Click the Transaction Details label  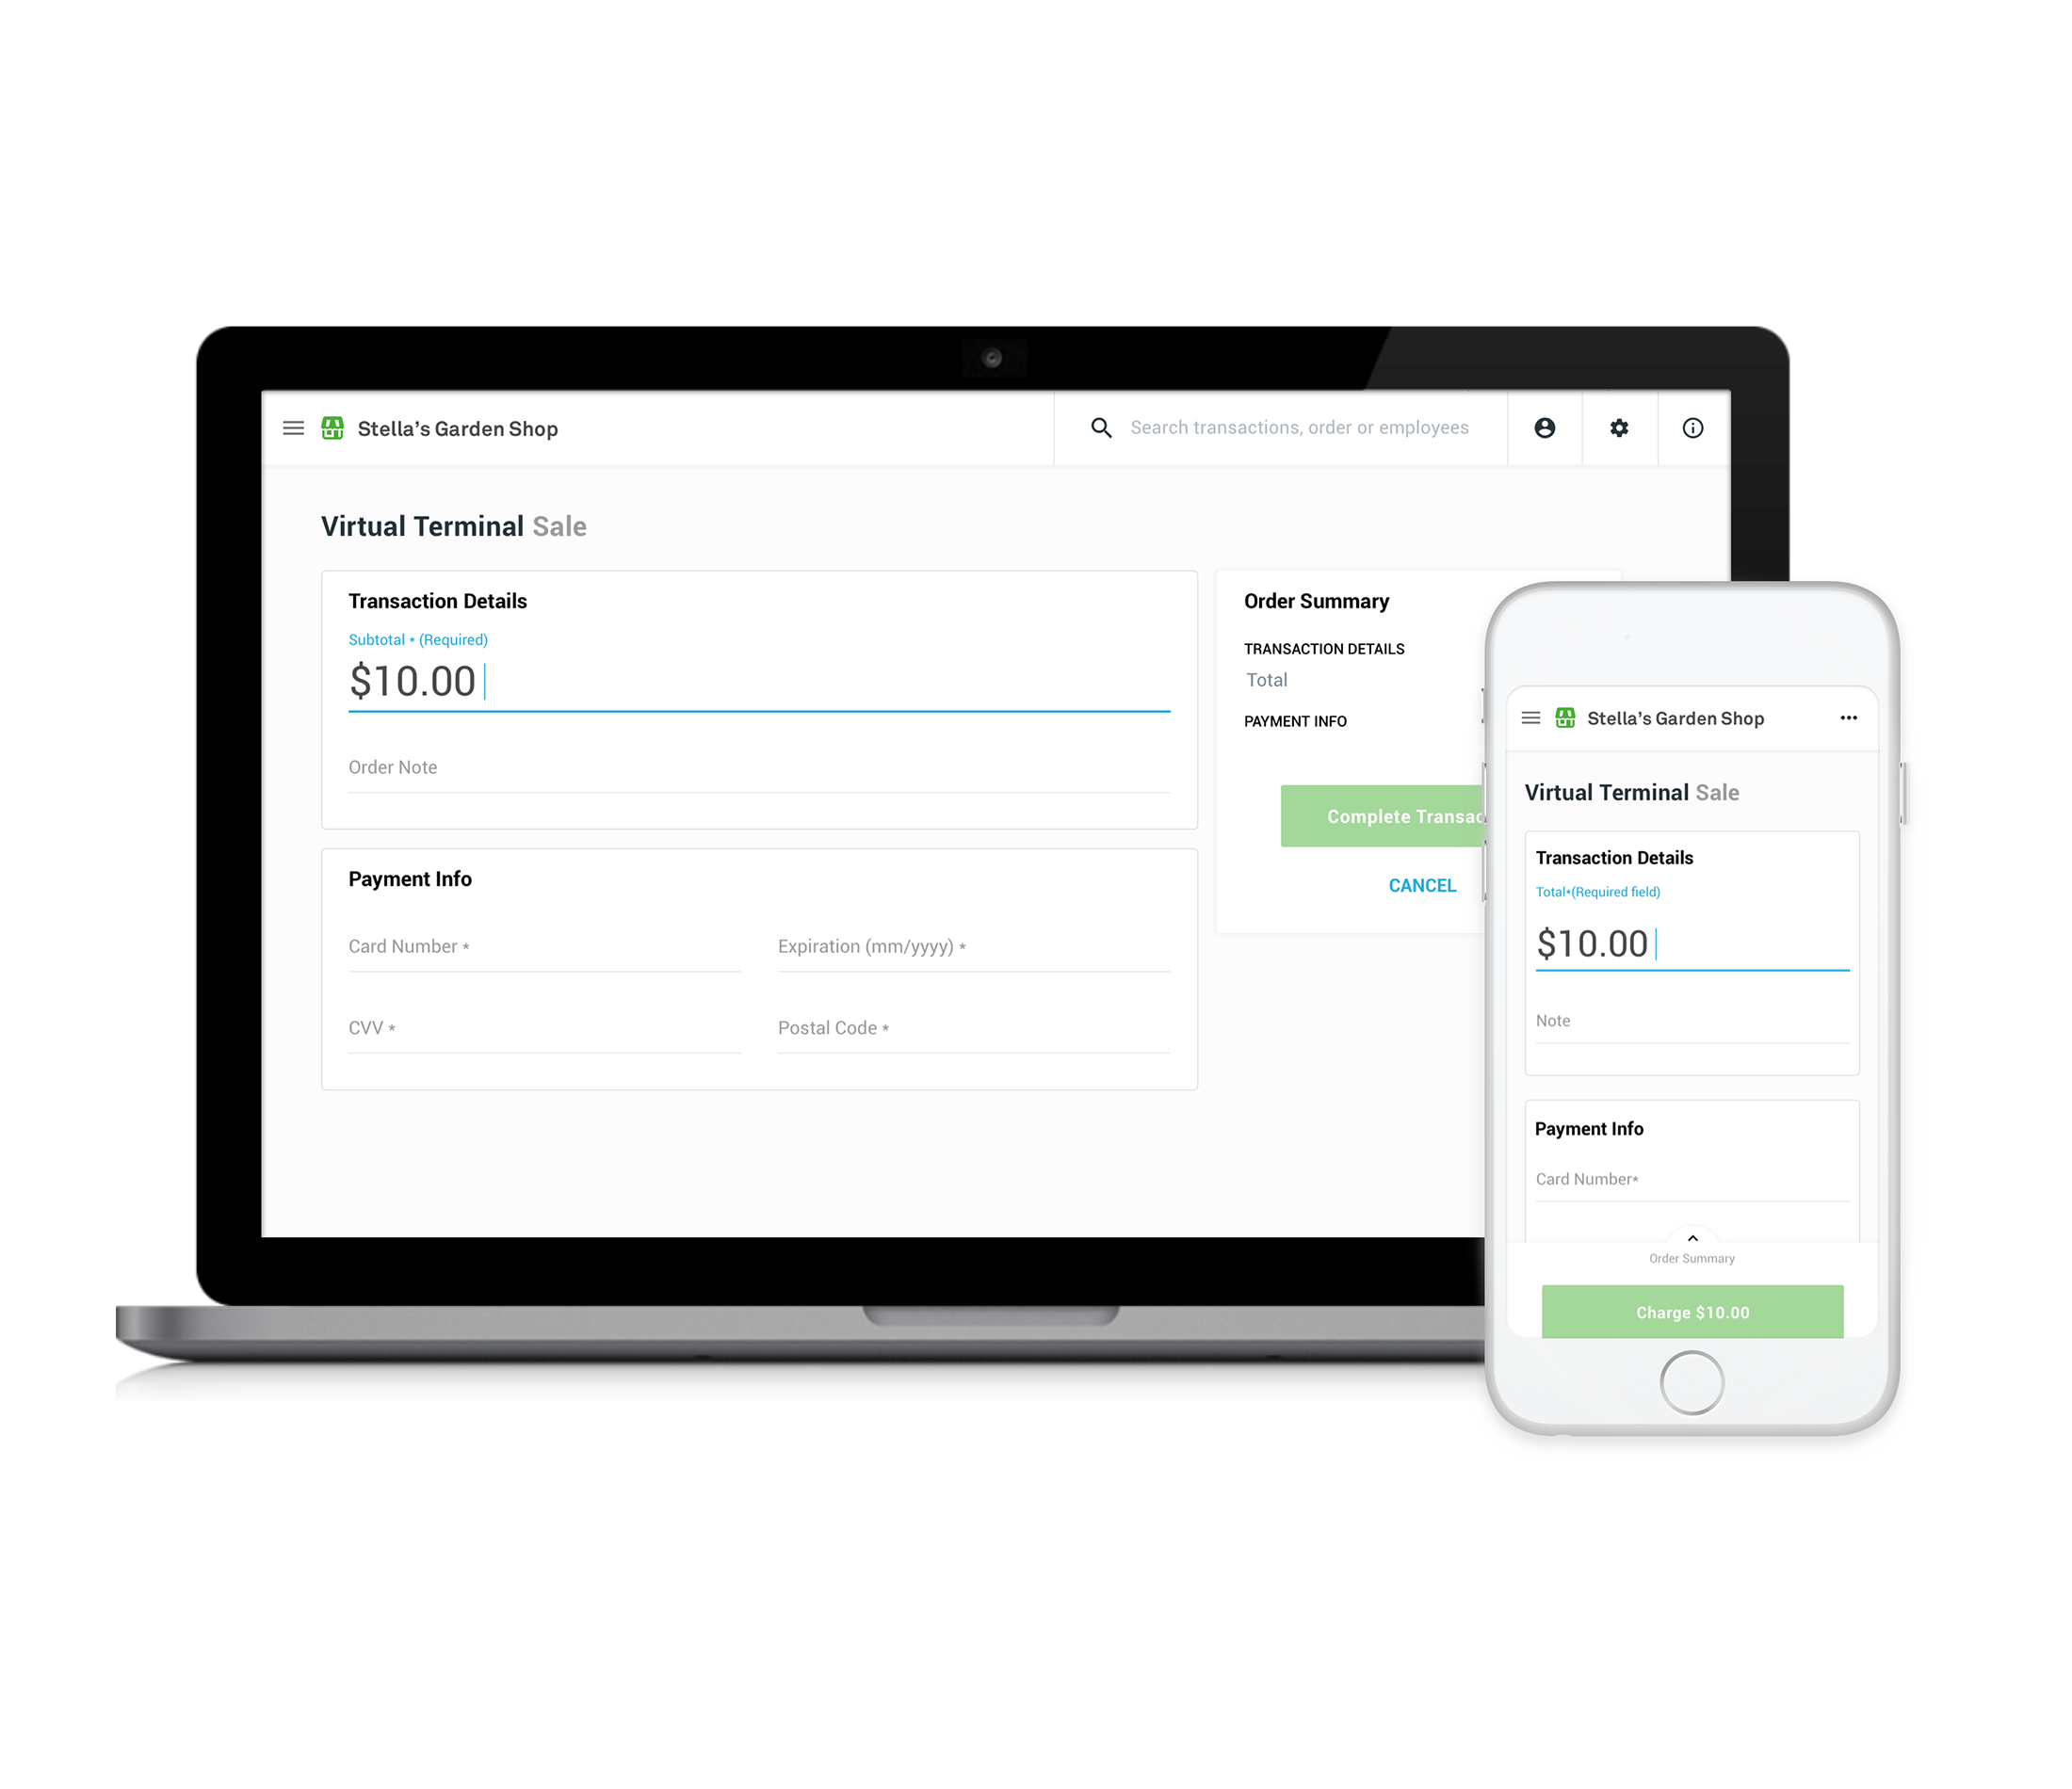pyautogui.click(x=435, y=601)
